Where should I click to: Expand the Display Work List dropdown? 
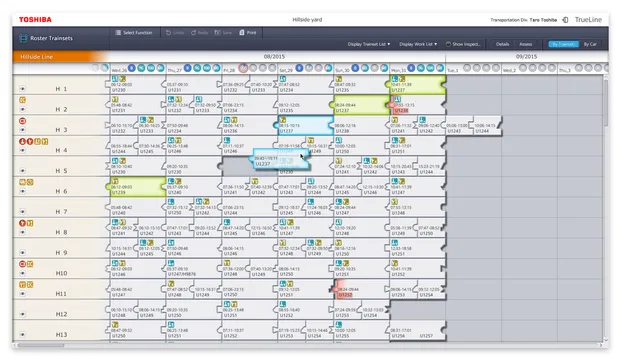418,44
